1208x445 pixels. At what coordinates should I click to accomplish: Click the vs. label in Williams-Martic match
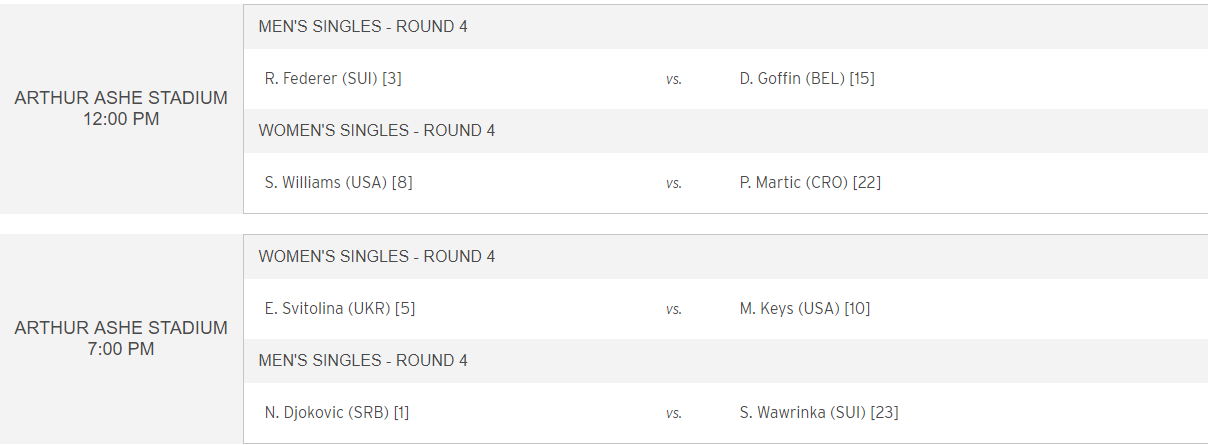[674, 183]
